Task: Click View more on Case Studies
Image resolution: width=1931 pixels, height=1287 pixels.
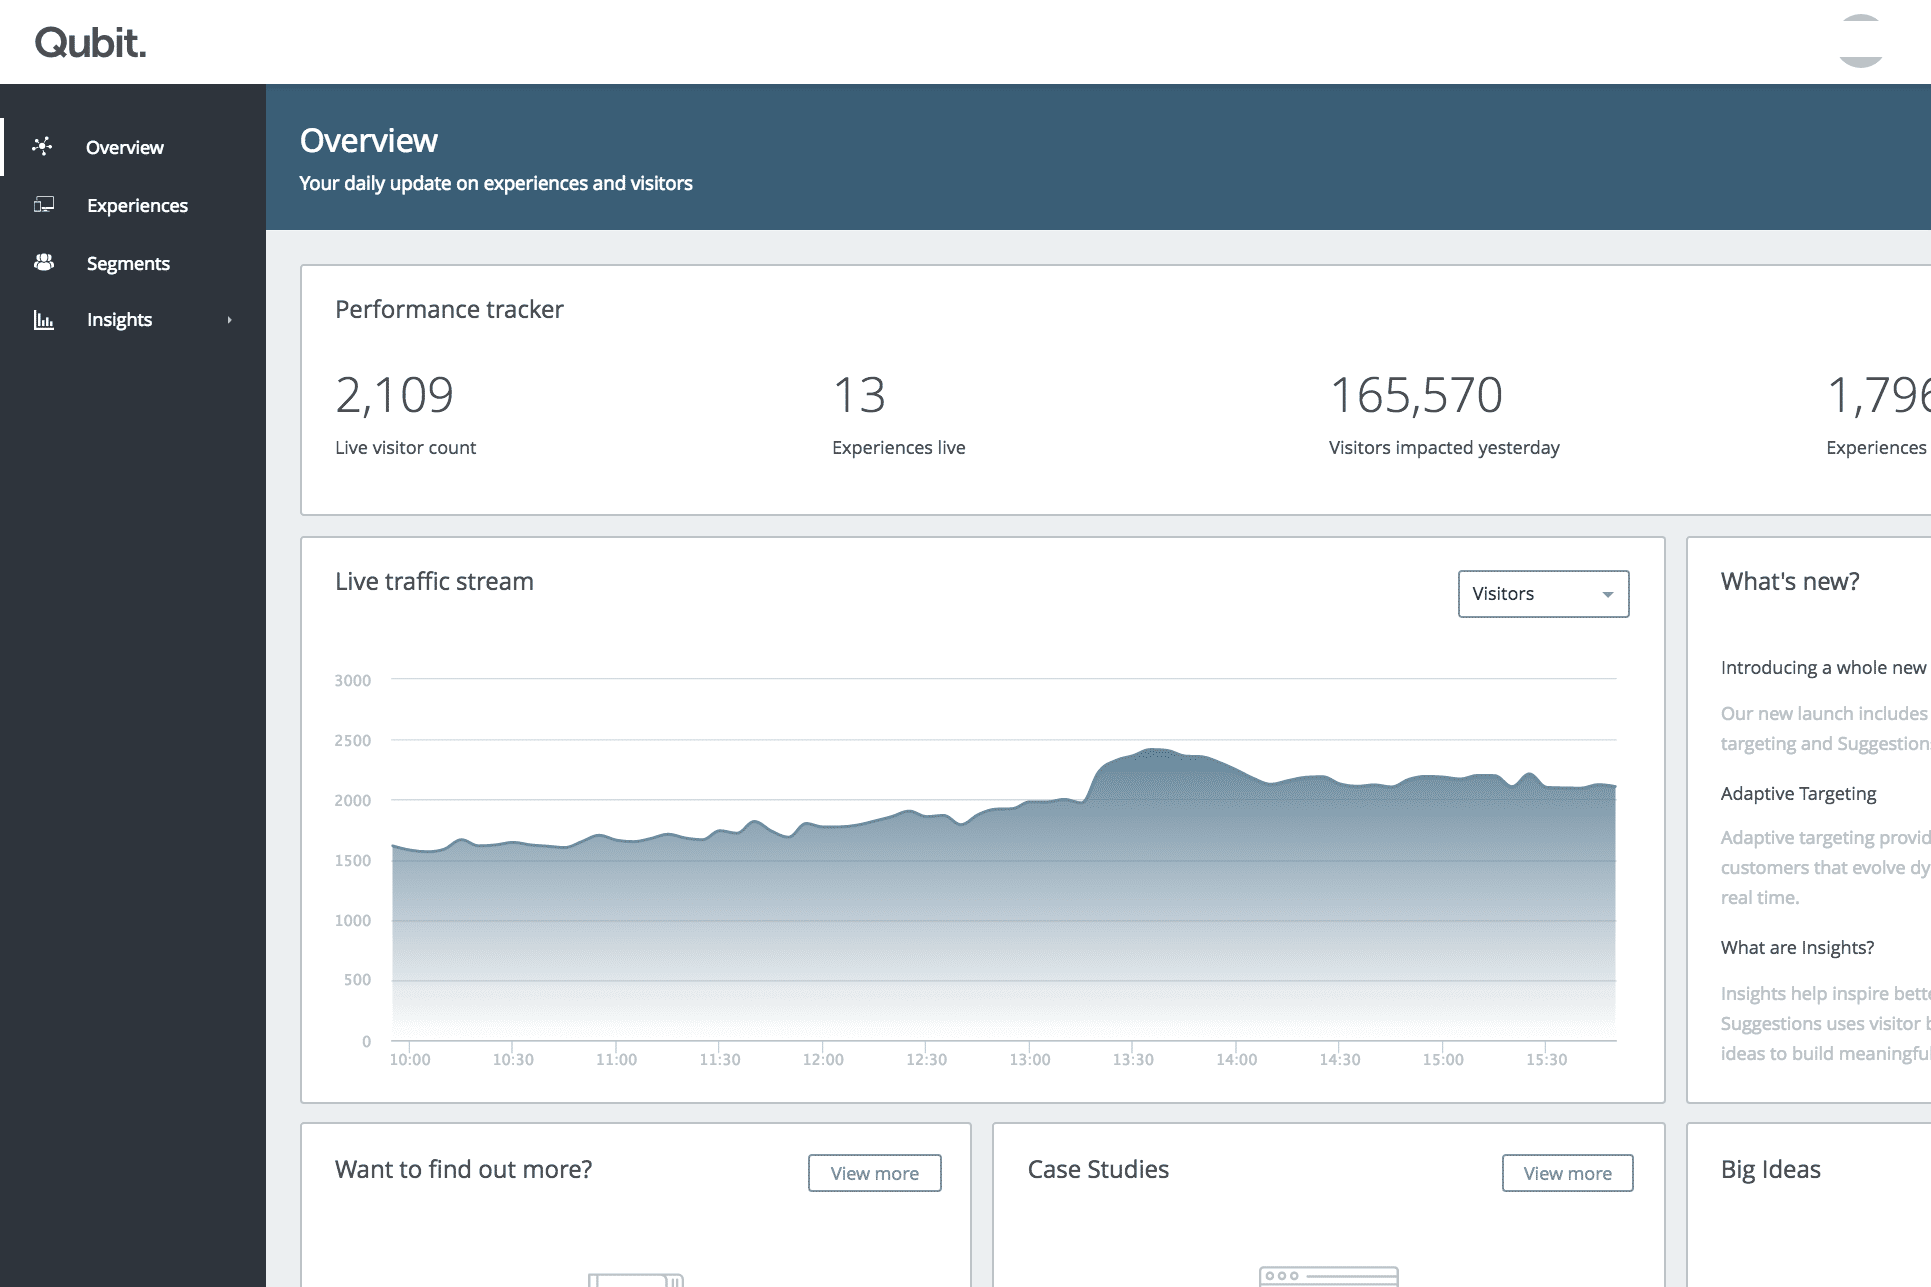Action: pos(1566,1173)
